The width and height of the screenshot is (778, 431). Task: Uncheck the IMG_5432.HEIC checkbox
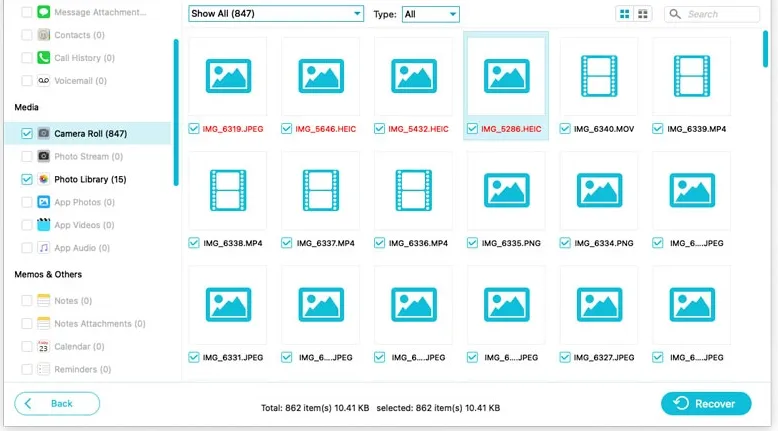380,129
